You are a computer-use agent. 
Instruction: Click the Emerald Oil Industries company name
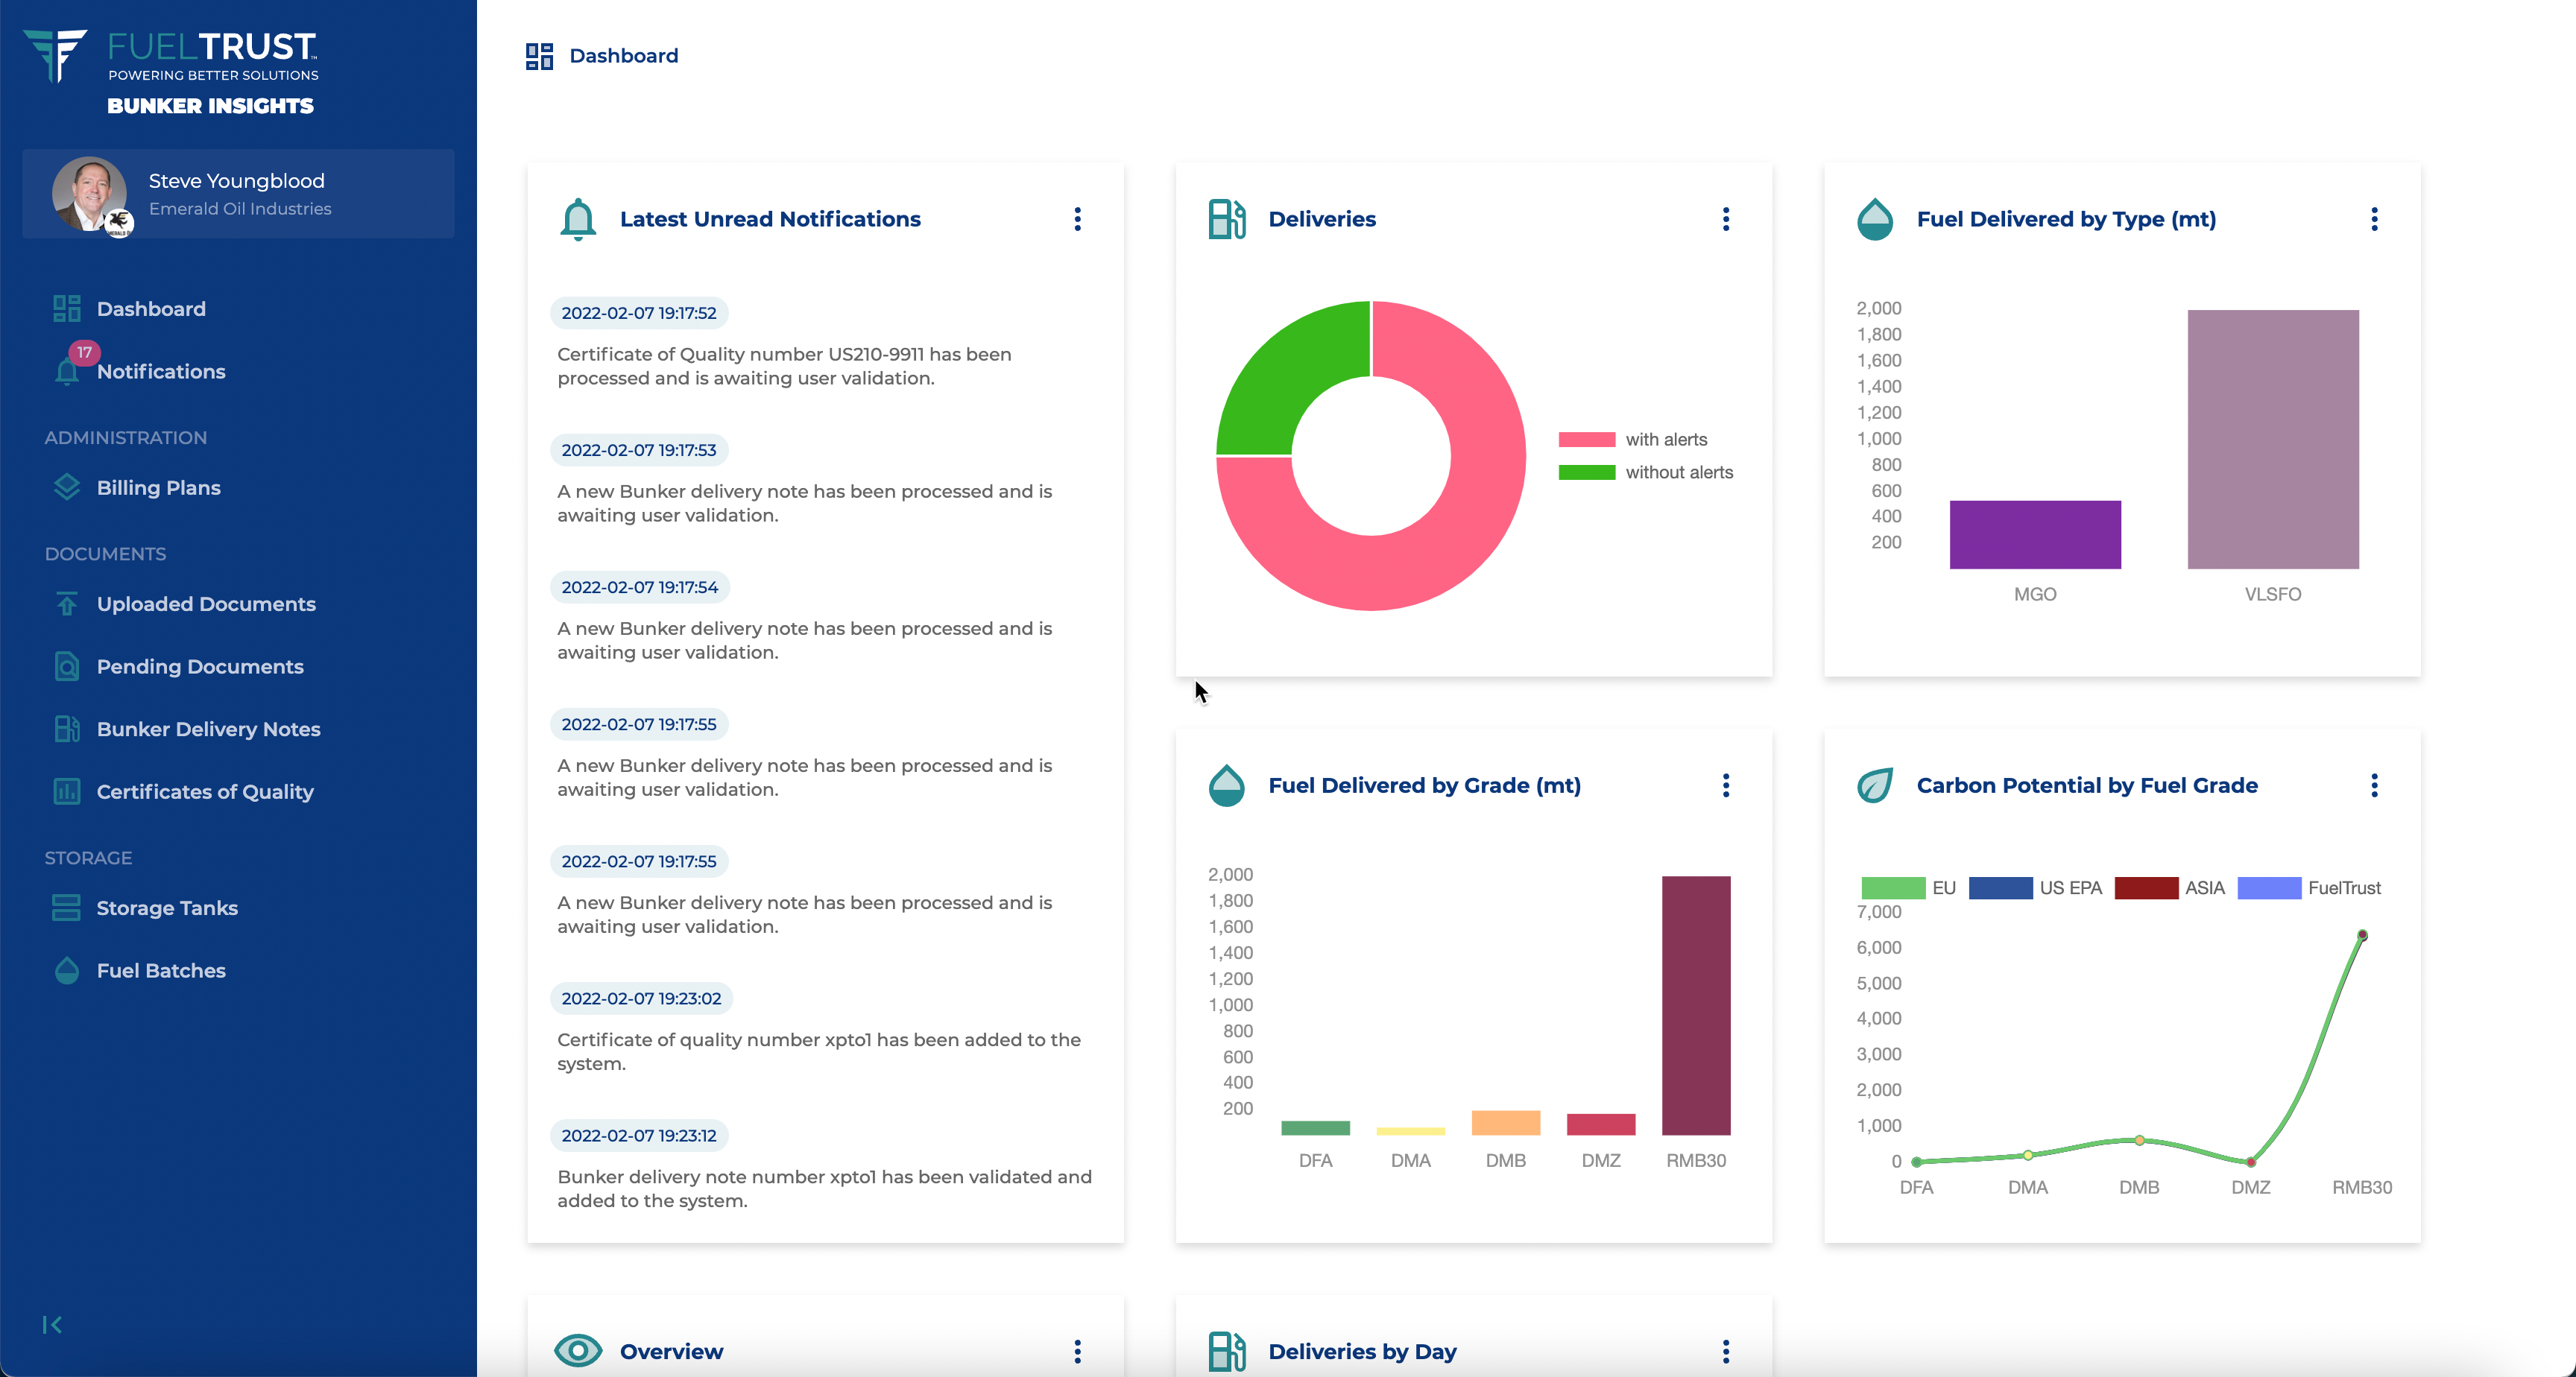240,209
